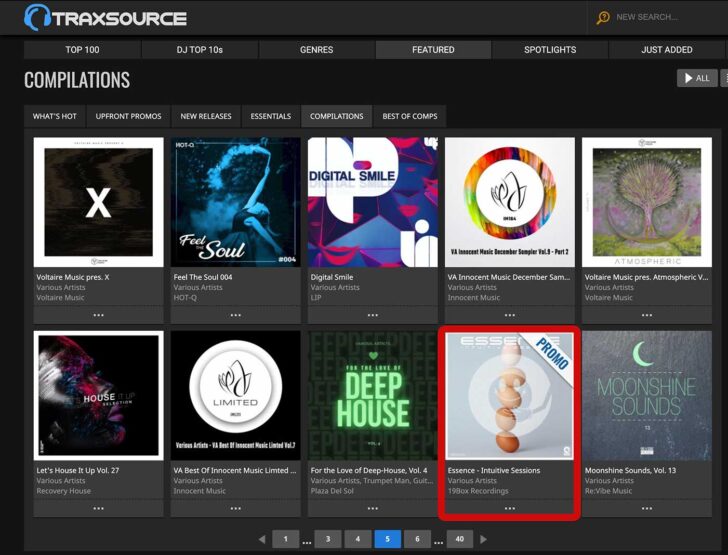Visit the Plaza Del Sol label link

pyautogui.click(x=332, y=491)
